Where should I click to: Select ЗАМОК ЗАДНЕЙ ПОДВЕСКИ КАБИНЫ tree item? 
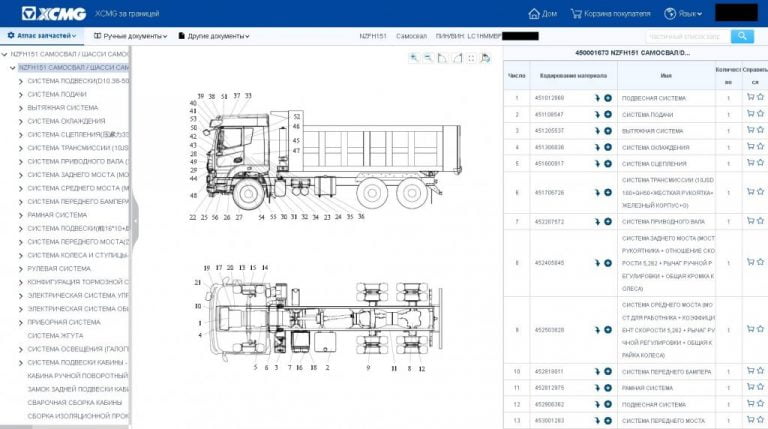(x=78, y=389)
